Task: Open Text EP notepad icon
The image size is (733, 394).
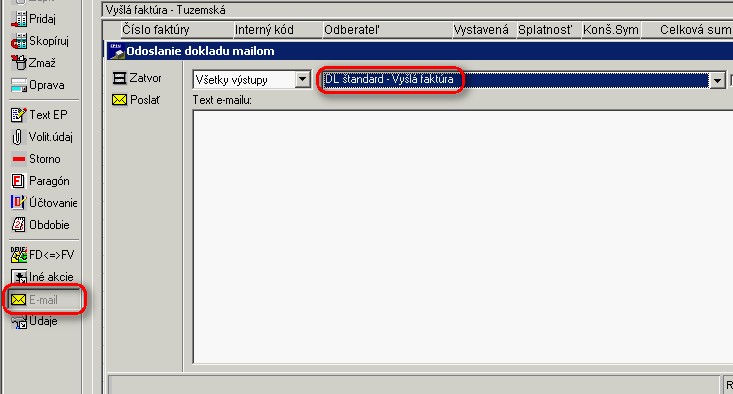Action: click(x=19, y=115)
